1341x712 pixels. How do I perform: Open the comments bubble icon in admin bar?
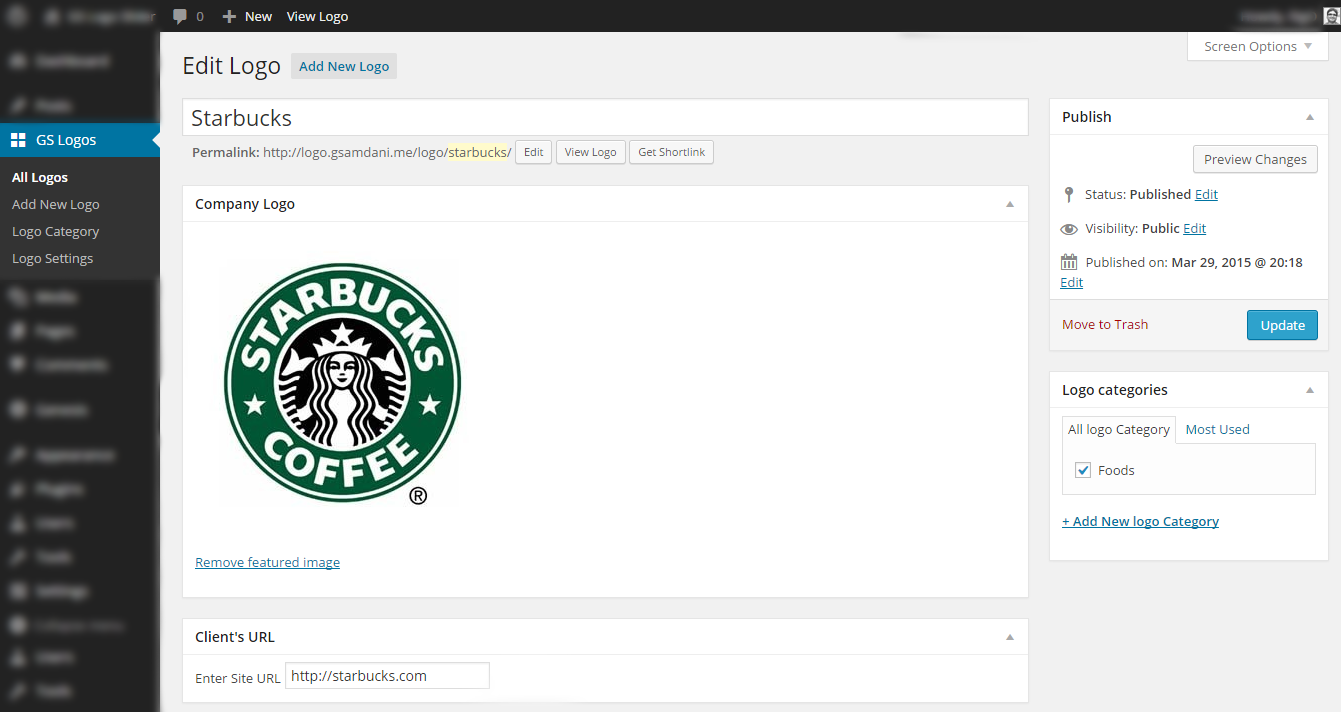pyautogui.click(x=180, y=16)
